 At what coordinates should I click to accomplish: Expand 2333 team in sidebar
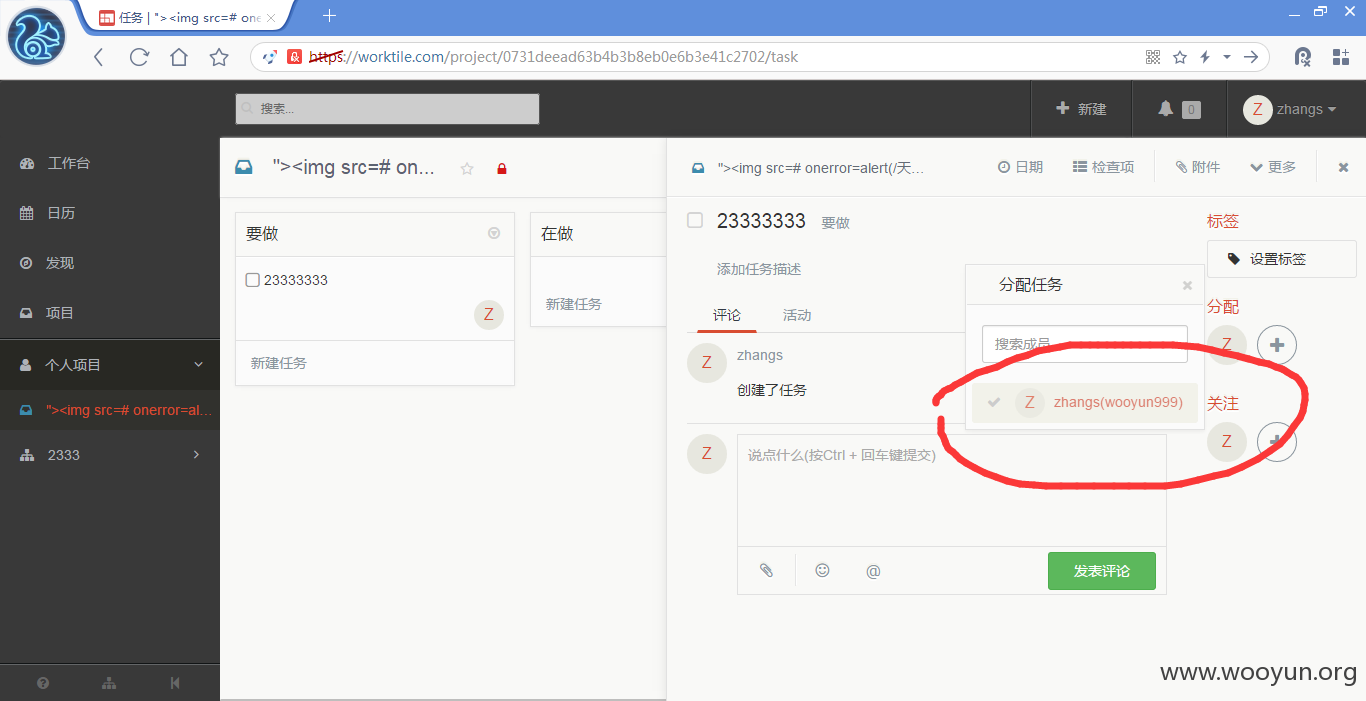click(x=110, y=455)
